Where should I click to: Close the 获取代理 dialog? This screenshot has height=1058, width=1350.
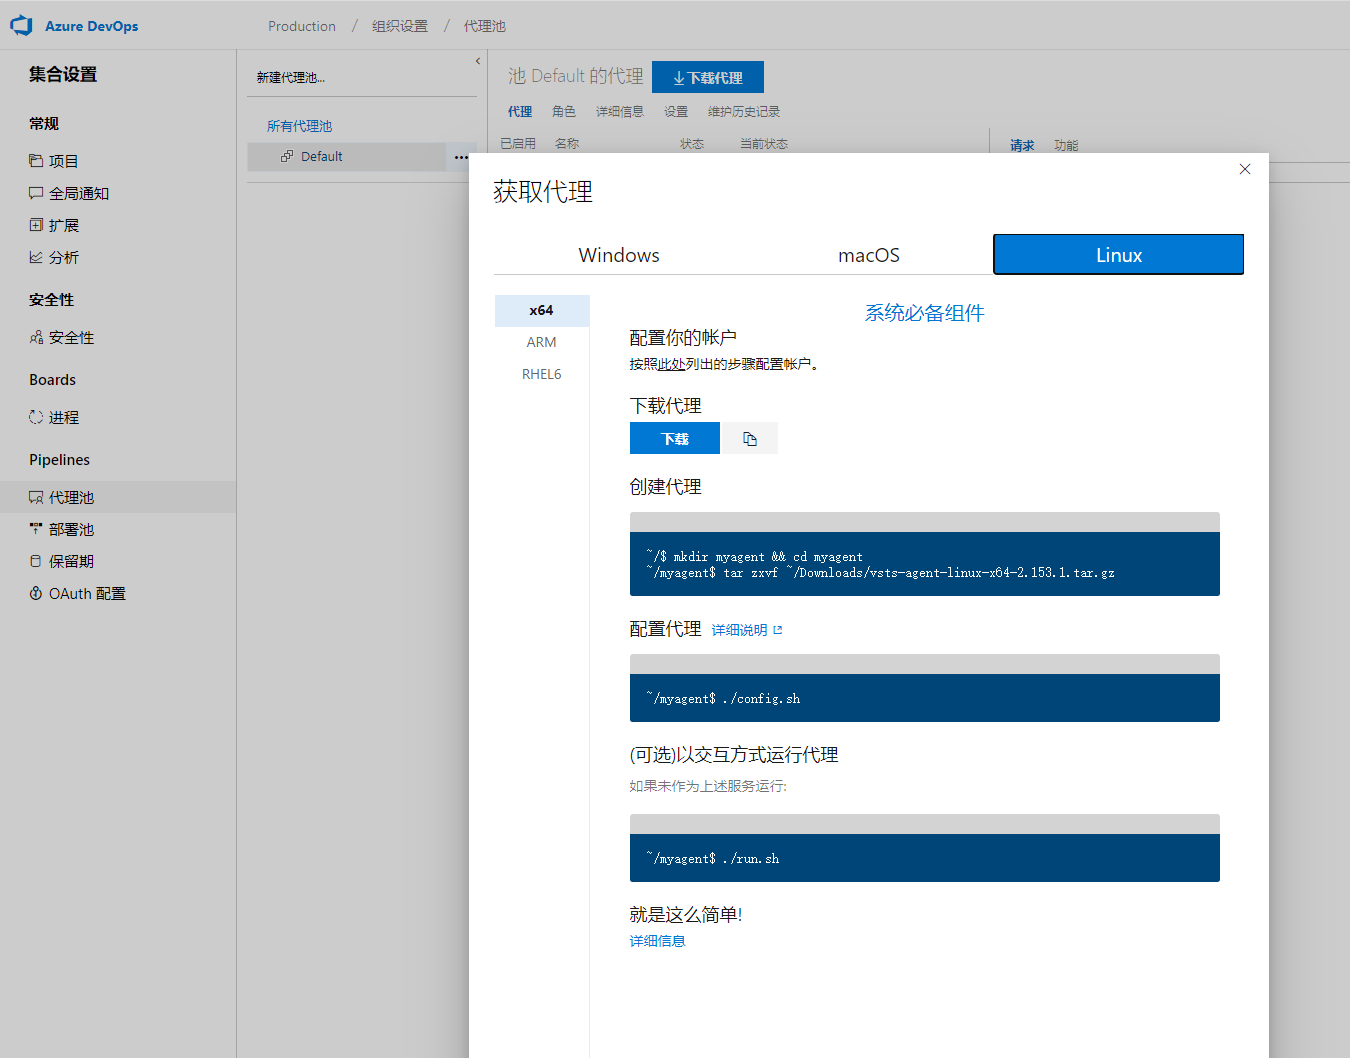point(1245,169)
